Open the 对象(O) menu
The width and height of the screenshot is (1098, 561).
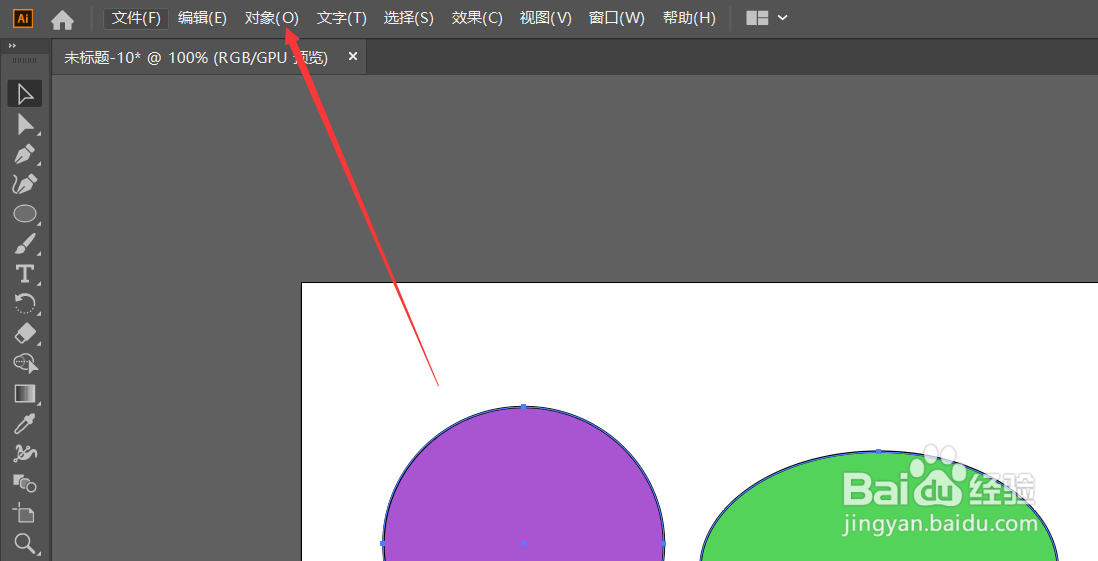point(272,18)
